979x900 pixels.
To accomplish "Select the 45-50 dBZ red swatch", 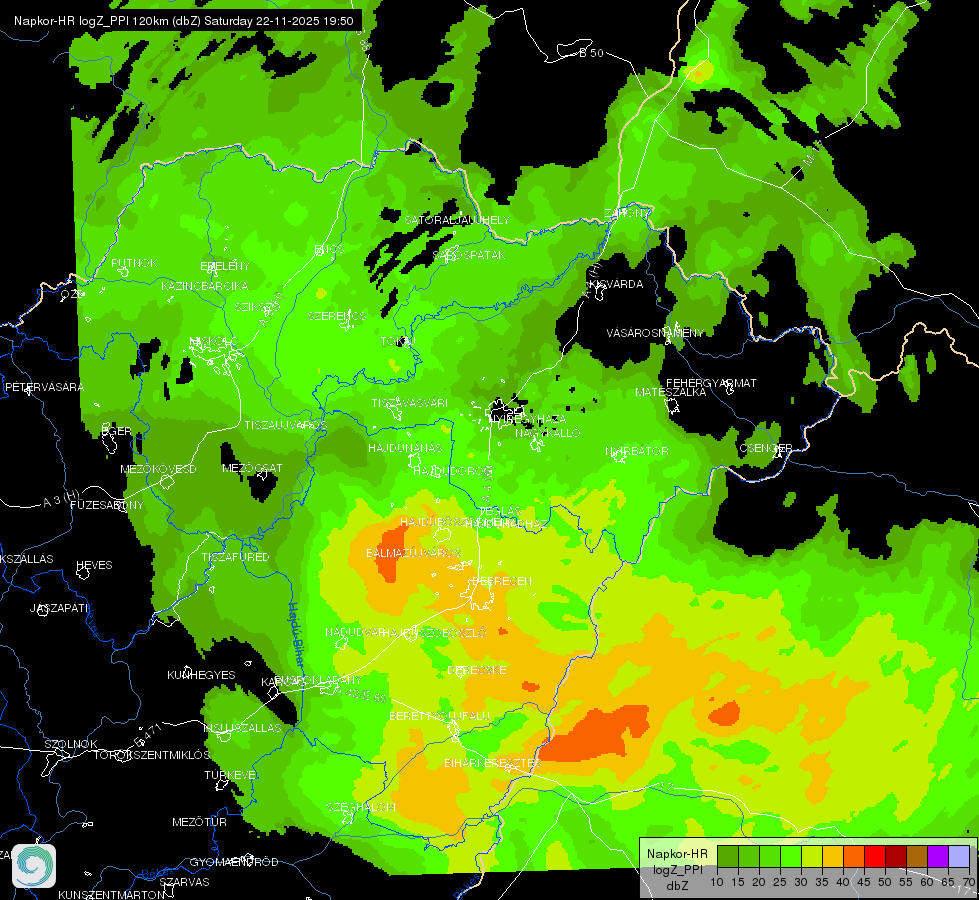I will click(x=875, y=856).
